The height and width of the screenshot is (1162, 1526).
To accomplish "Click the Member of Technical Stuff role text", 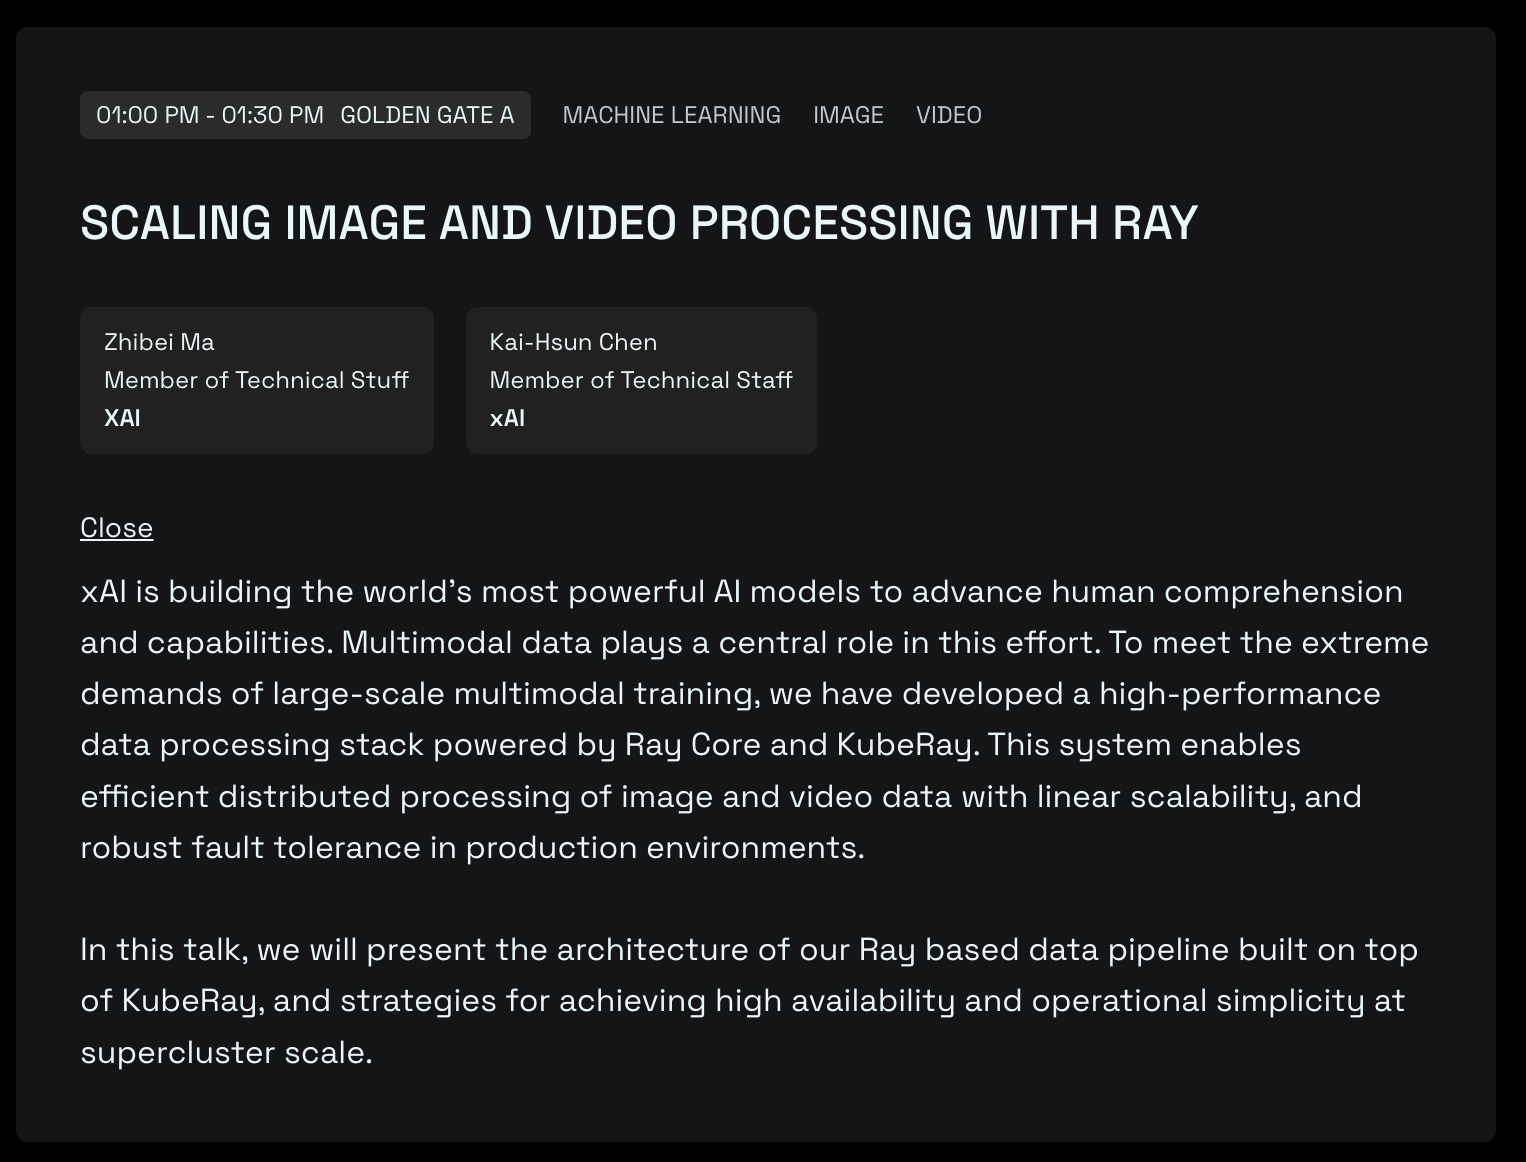I will [x=256, y=380].
